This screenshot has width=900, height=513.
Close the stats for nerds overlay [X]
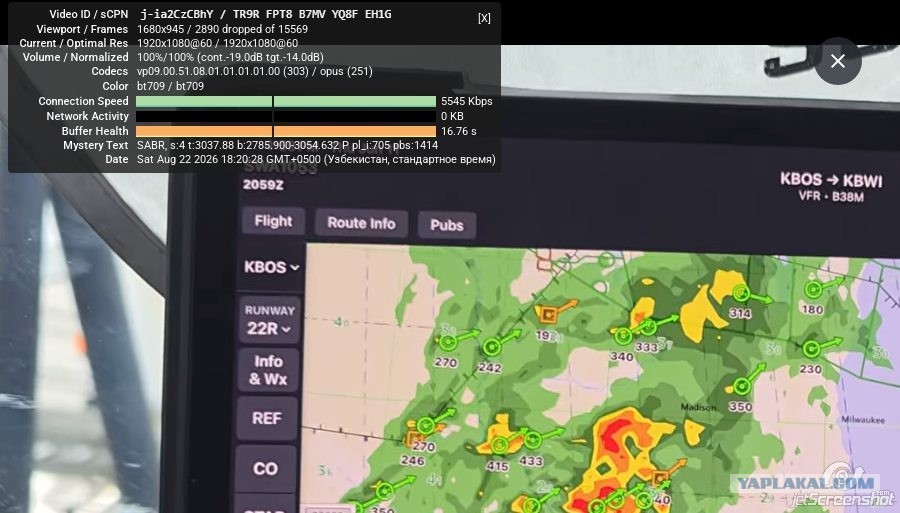[484, 18]
